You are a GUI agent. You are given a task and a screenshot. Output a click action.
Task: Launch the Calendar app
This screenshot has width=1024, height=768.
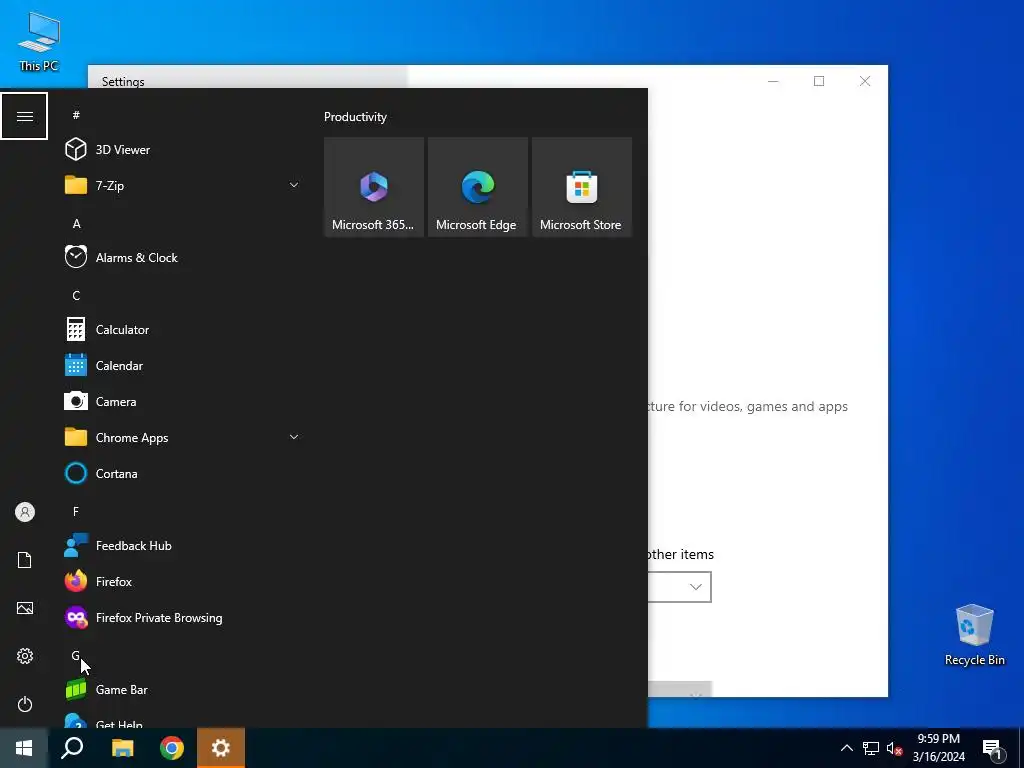pyautogui.click(x=183, y=365)
